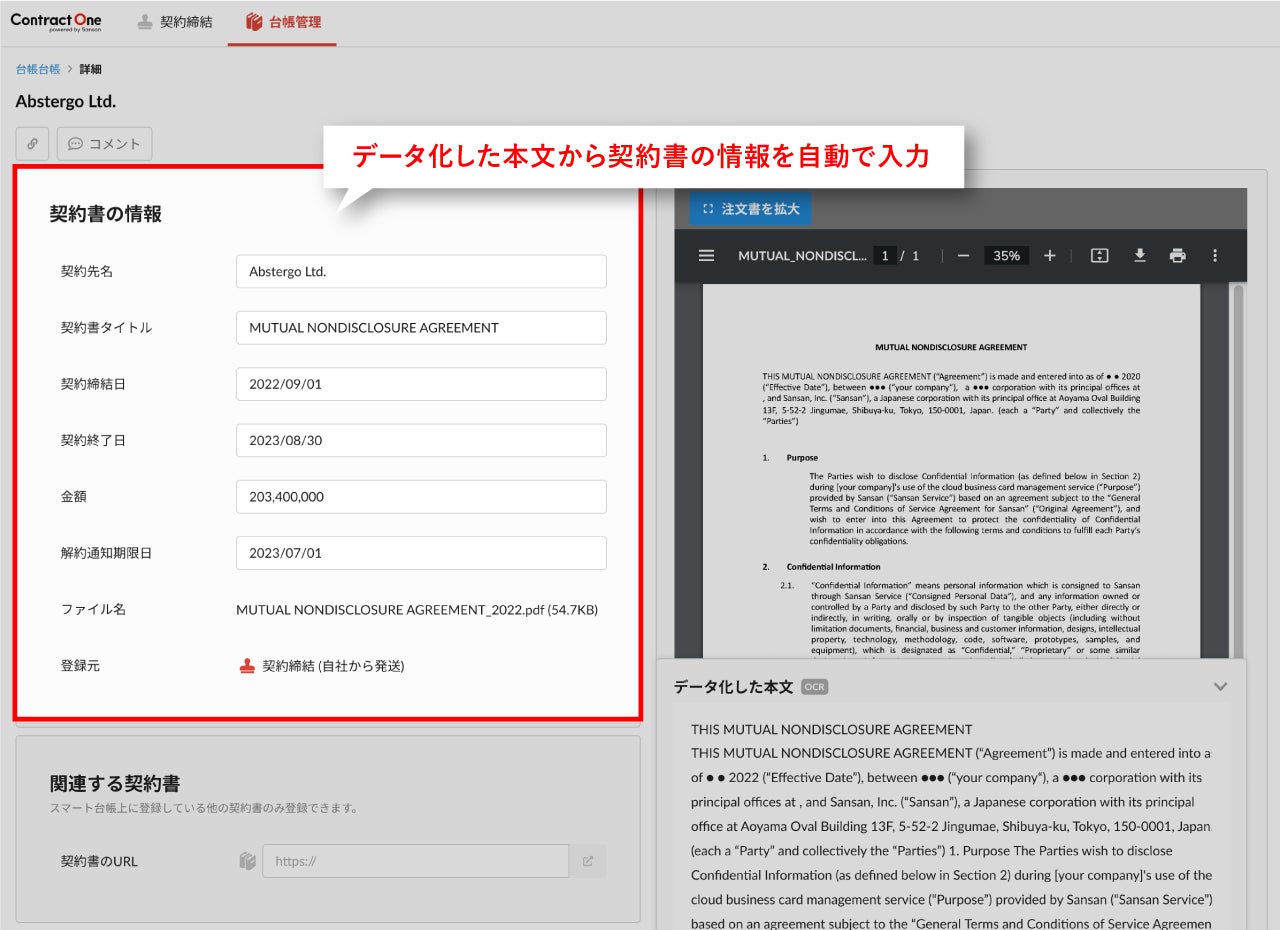Click the 35% zoom level field
Viewport: 1280px width, 930px height.
tap(1006, 256)
